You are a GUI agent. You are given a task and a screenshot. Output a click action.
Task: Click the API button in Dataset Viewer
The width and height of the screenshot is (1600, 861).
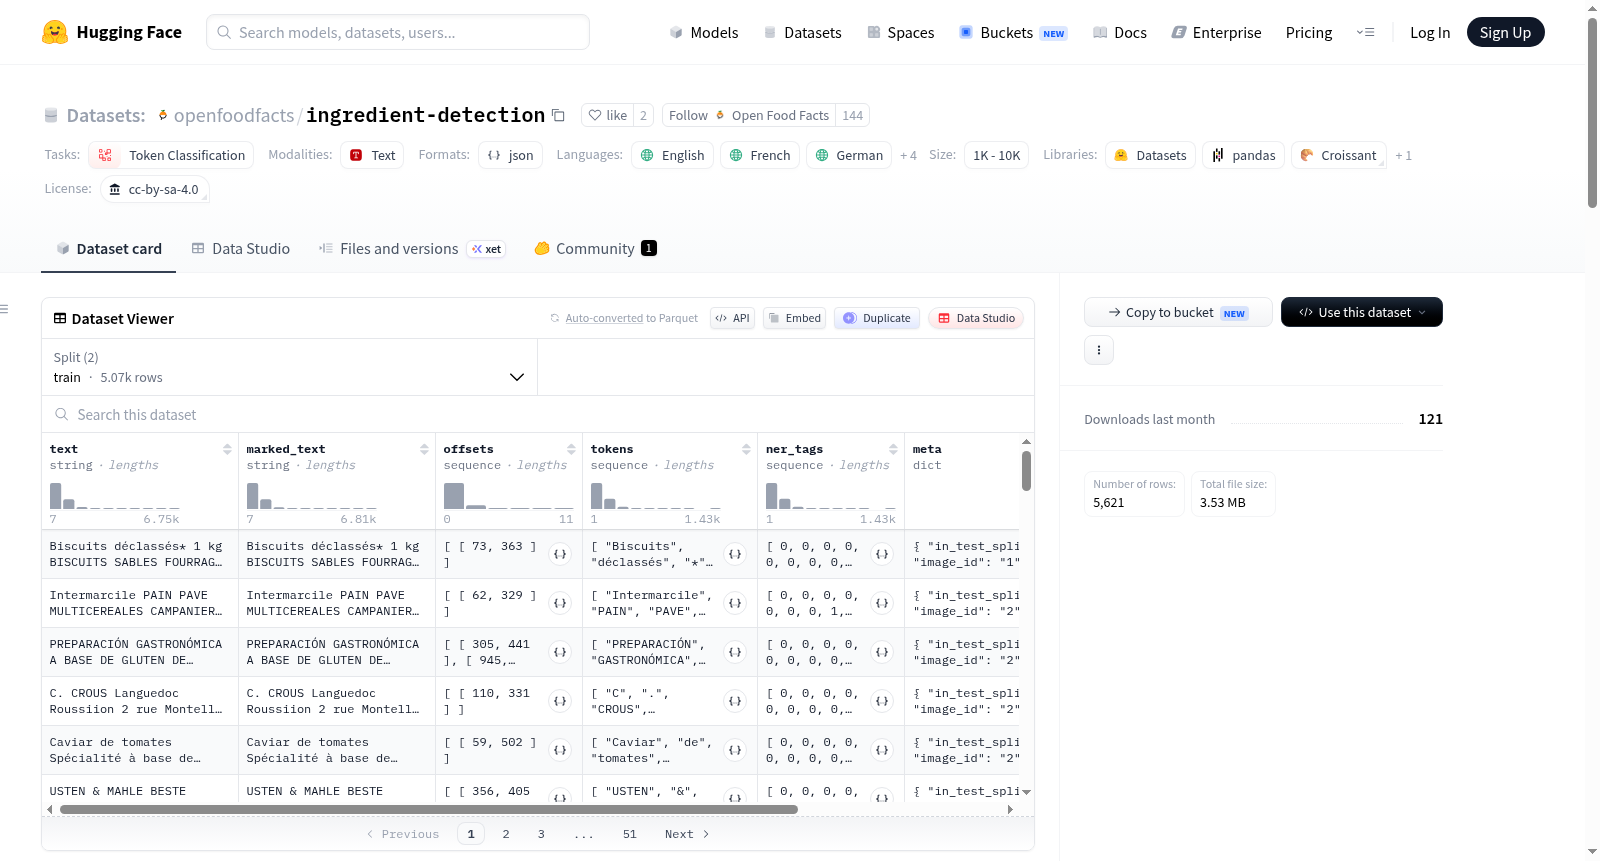tap(732, 318)
